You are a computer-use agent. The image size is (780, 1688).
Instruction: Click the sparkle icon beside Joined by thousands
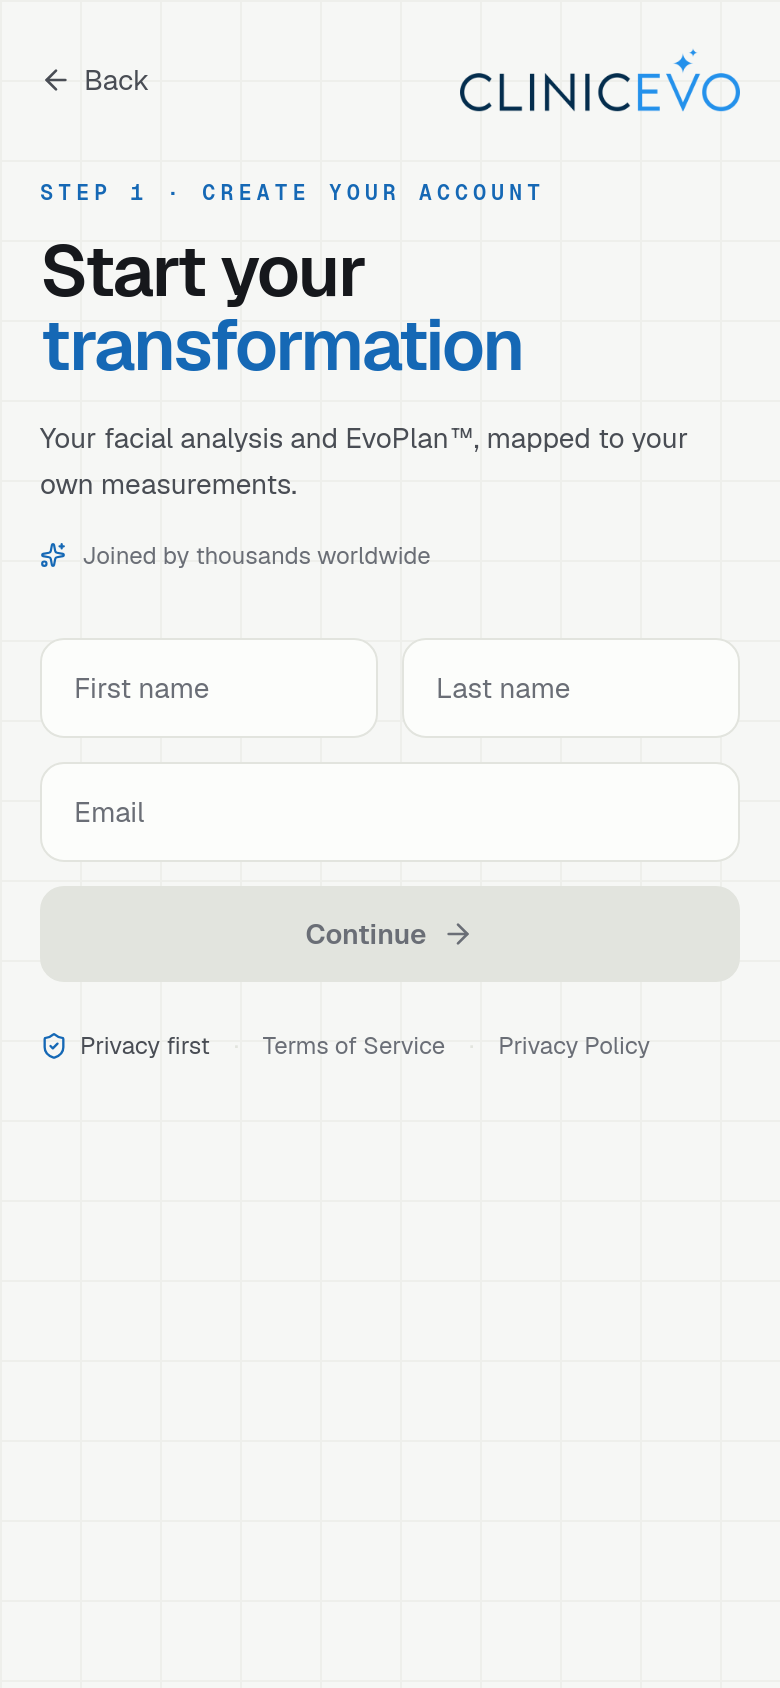[x=53, y=555]
